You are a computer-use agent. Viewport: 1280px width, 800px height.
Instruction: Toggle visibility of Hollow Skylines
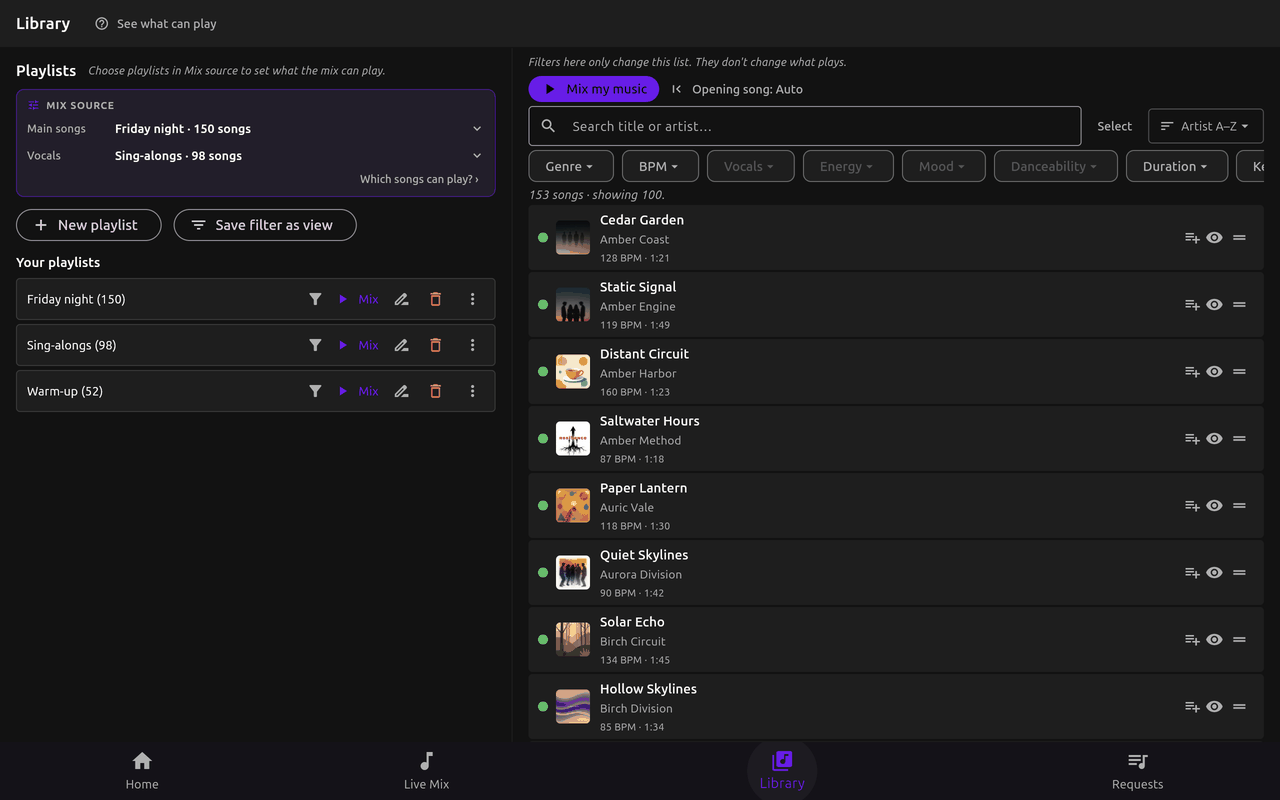point(1214,707)
